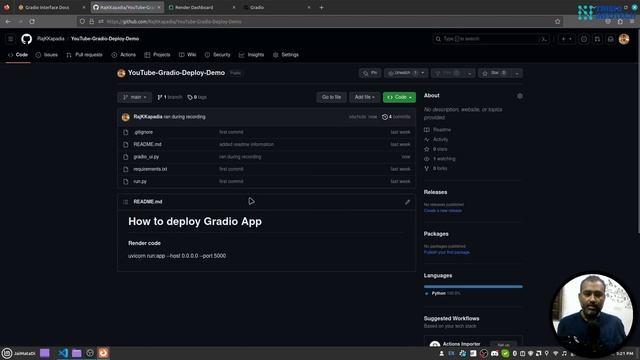Image resolution: width=640 pixels, height=360 pixels.
Task: Open GitHub homepage via Octocat logo
Action: [x=27, y=39]
